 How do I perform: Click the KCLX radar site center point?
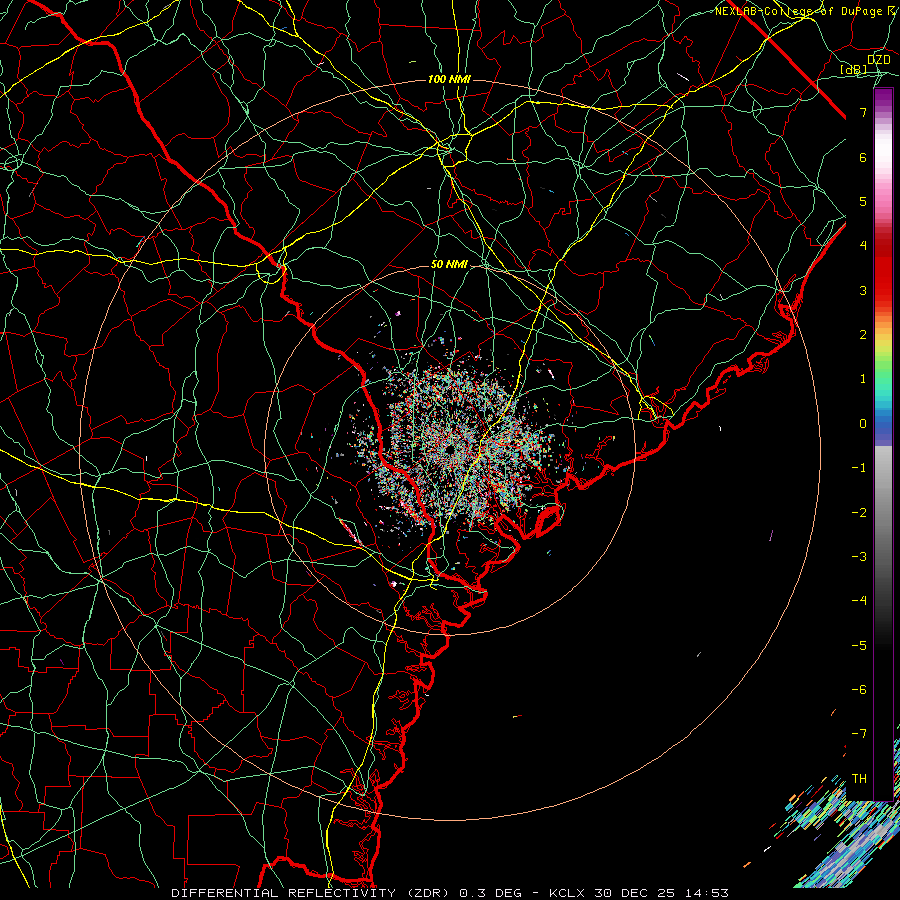450,449
